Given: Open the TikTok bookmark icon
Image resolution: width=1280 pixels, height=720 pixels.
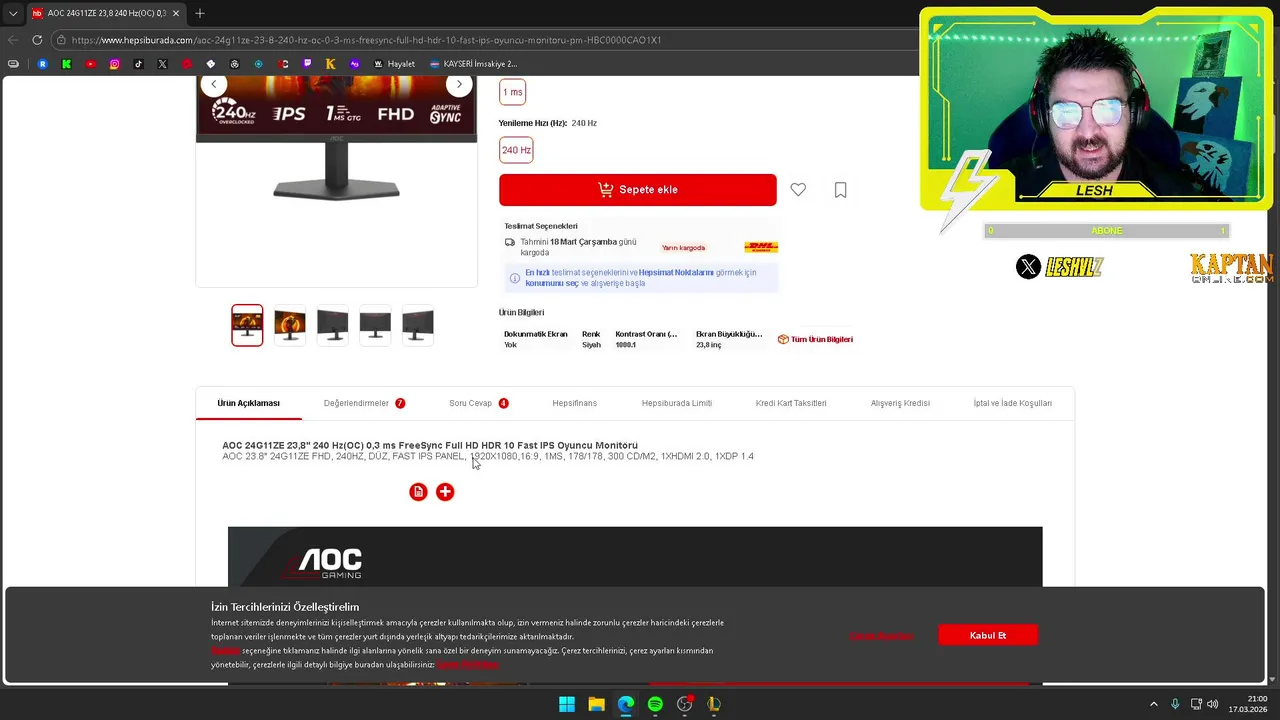Looking at the screenshot, I should point(138,64).
